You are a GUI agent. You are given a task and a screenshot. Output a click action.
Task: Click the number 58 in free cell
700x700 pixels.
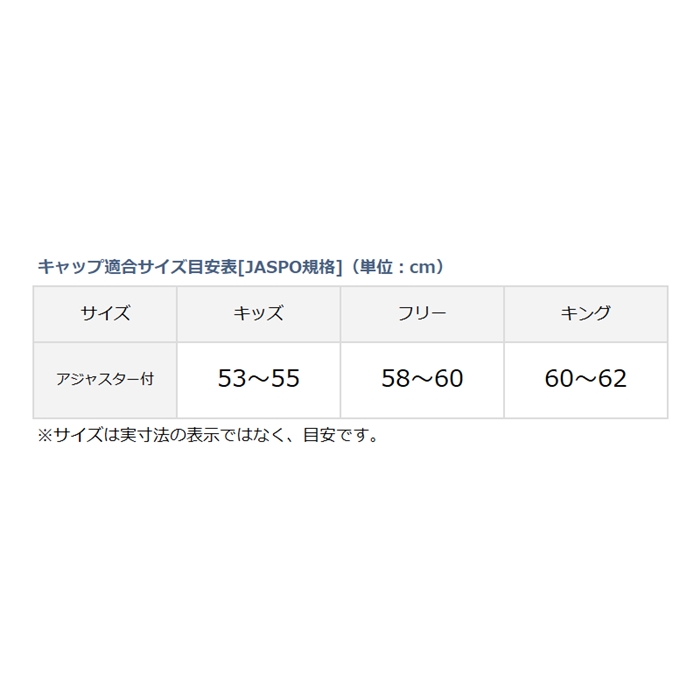point(395,379)
